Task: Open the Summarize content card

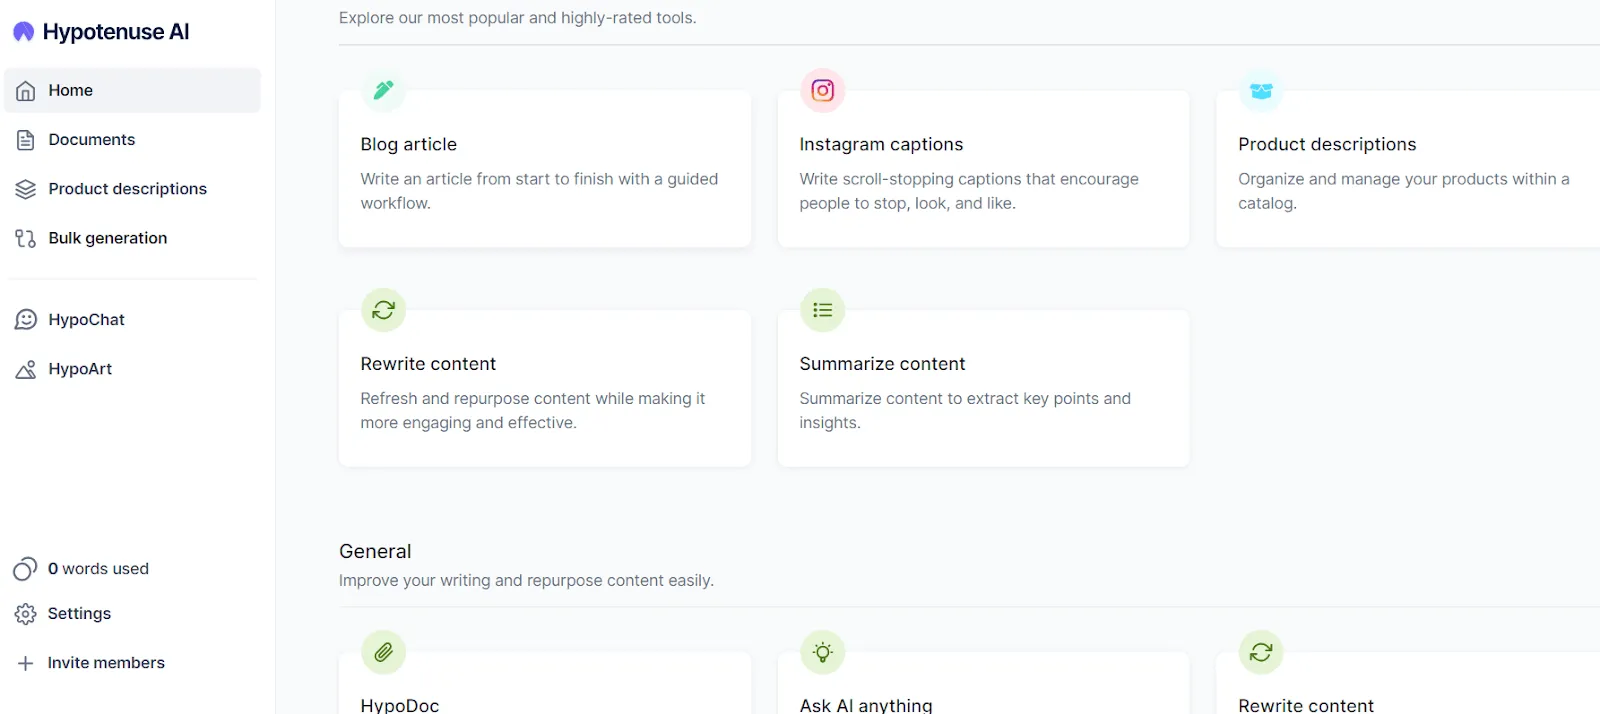Action: pos(984,388)
